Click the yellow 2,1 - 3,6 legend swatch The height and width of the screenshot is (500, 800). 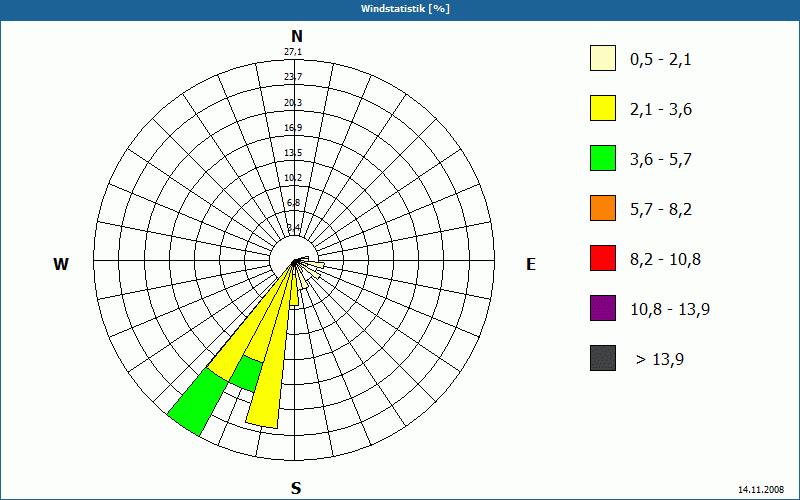tap(603, 108)
